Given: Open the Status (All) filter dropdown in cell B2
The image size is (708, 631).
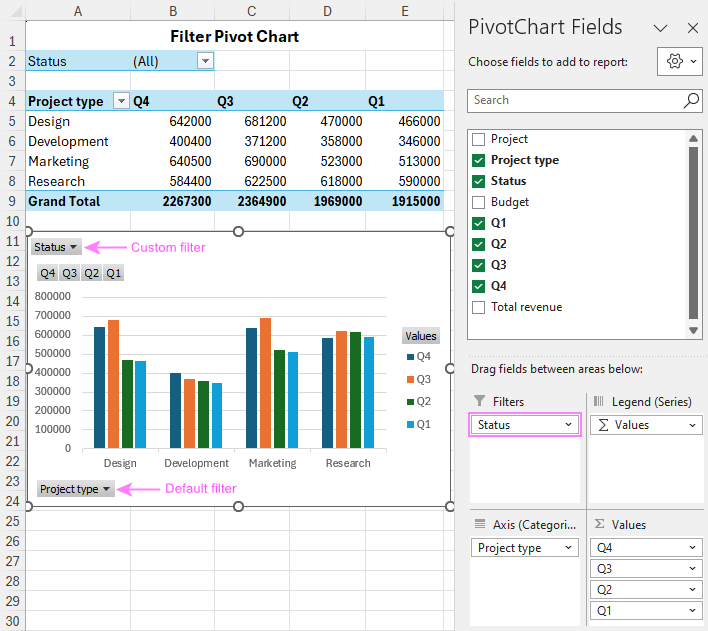Looking at the screenshot, I should 205,61.
